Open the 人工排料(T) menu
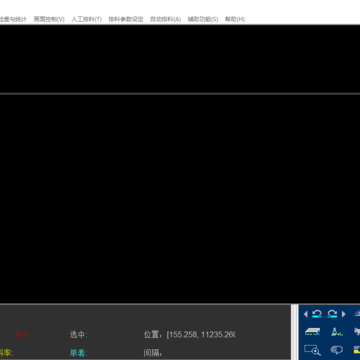360x360 pixels. click(86, 19)
